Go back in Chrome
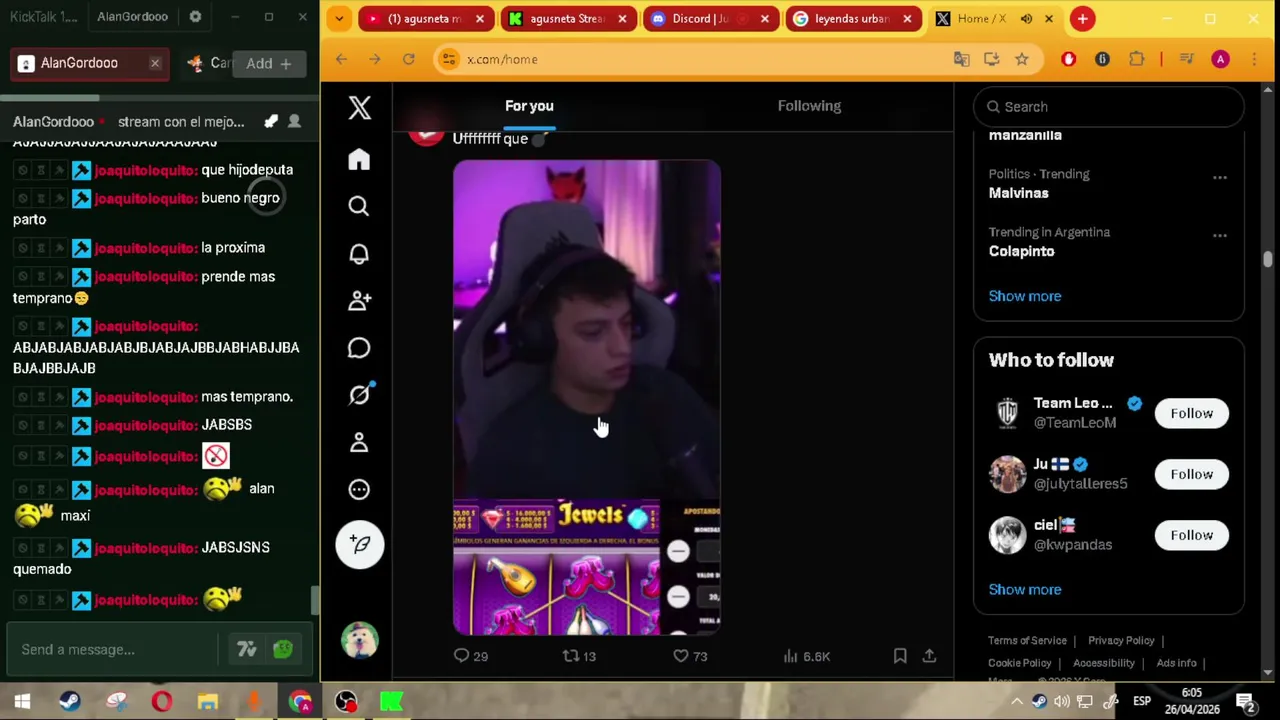 pos(341,60)
